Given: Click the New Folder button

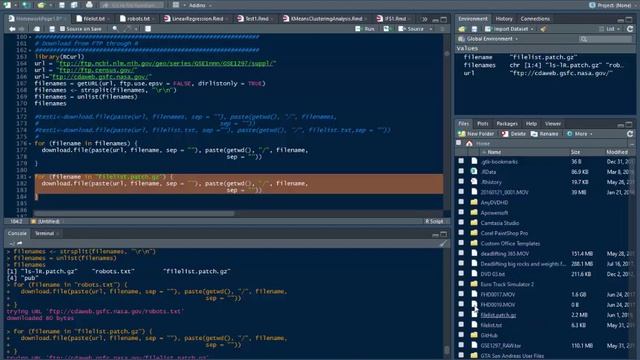Looking at the screenshot, I should click(476, 134).
